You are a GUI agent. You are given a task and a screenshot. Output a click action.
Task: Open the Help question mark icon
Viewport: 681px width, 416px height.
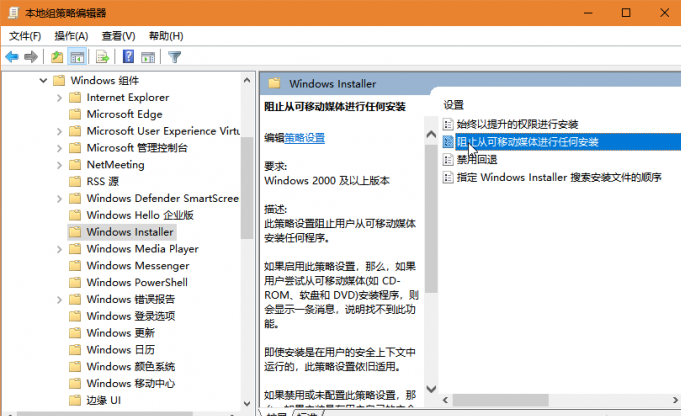click(x=128, y=56)
